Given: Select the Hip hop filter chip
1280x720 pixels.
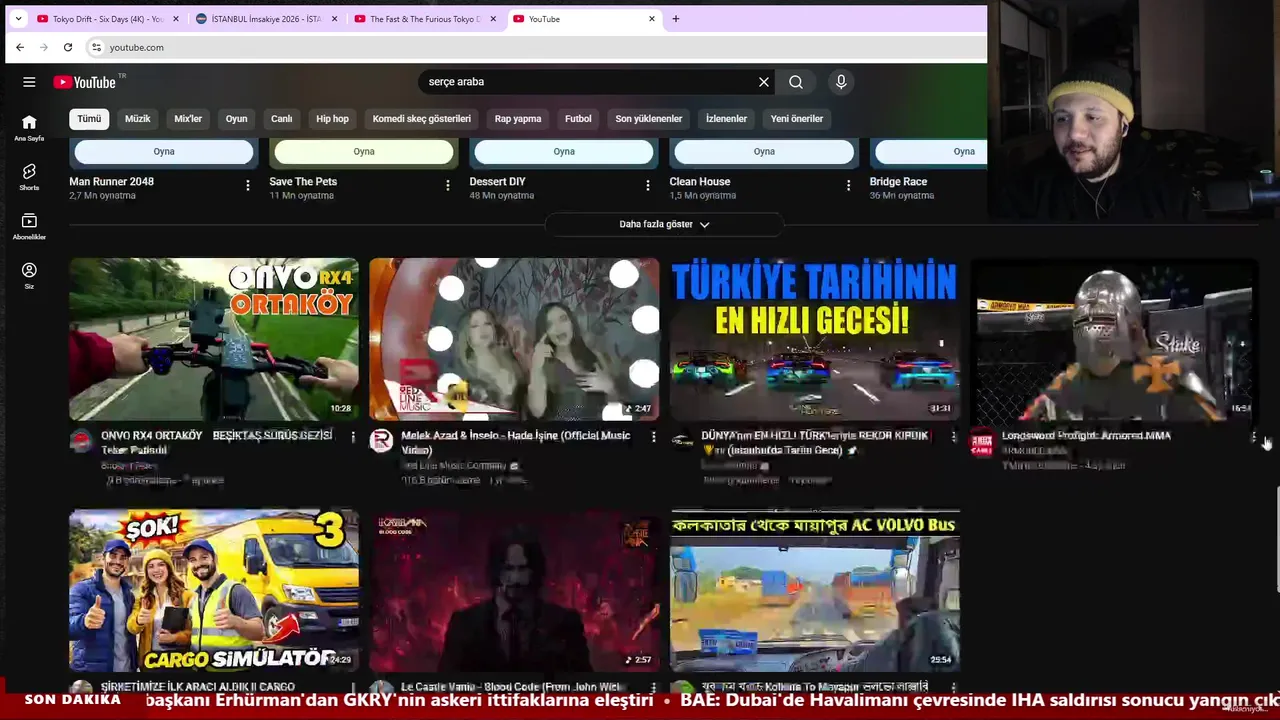Looking at the screenshot, I should [x=332, y=119].
